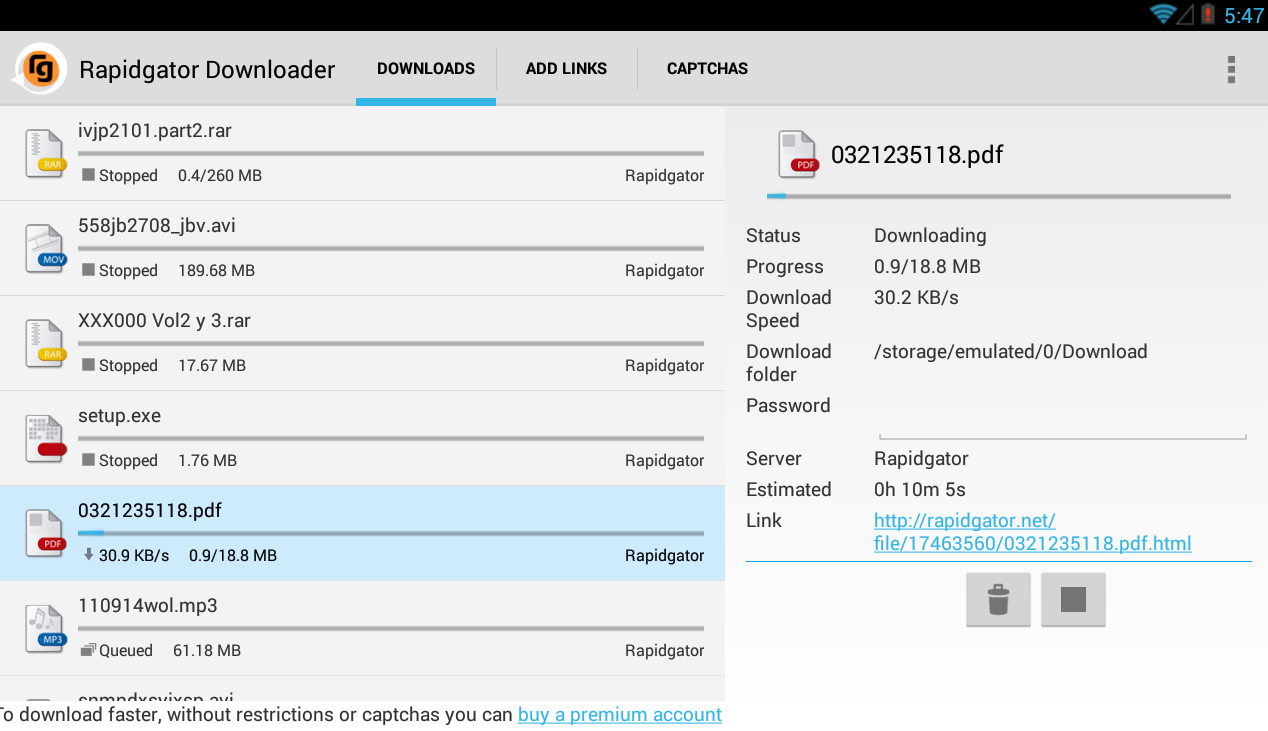The image size is (1268, 731).
Task: Tap the Rapidgator label on the setup.exe row
Action: [x=665, y=461]
